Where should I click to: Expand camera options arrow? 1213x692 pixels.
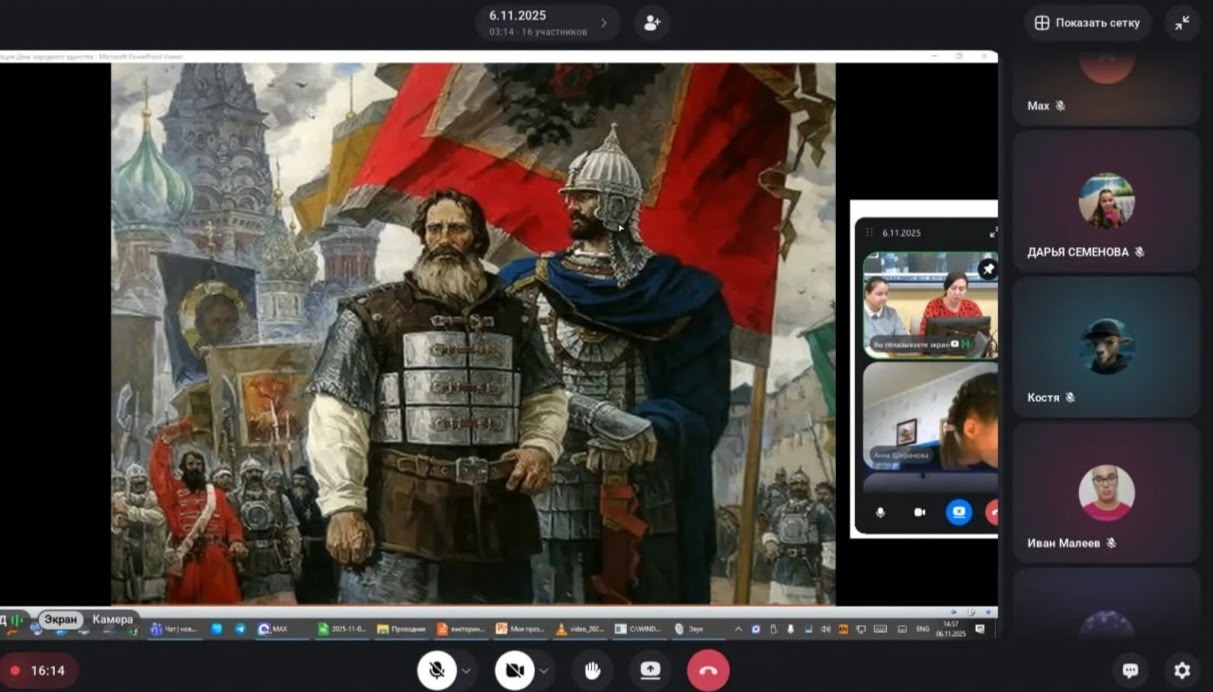coord(544,670)
